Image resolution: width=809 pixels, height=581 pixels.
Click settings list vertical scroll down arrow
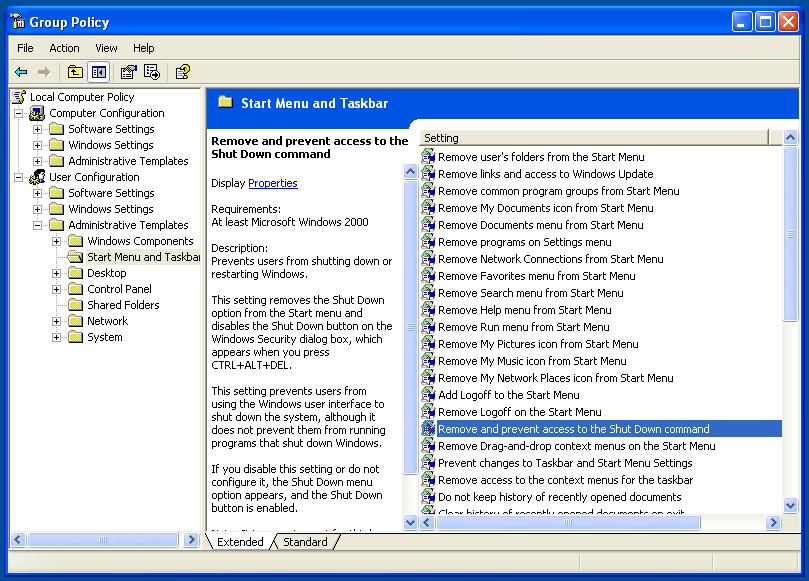[790, 505]
